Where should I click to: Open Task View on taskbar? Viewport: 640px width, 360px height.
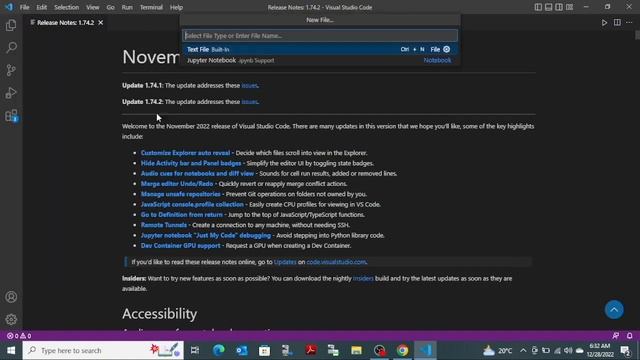point(195,351)
